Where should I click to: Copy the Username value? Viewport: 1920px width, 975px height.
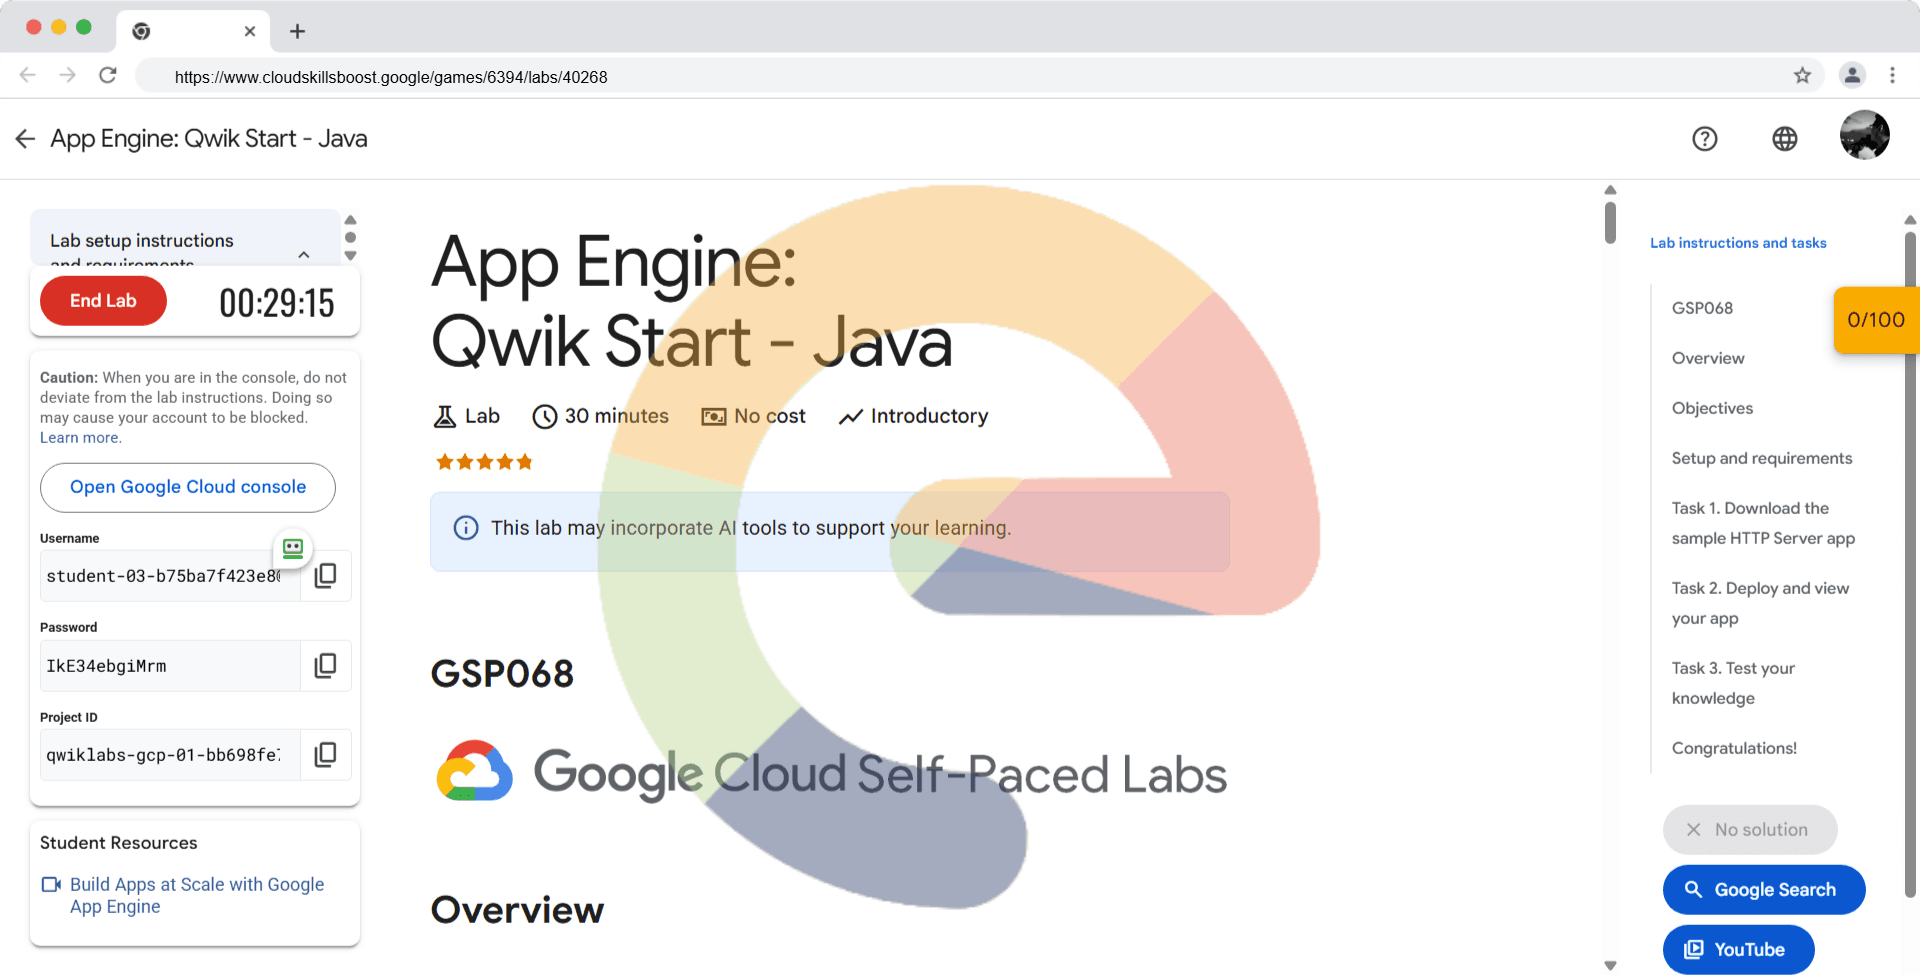coord(326,576)
